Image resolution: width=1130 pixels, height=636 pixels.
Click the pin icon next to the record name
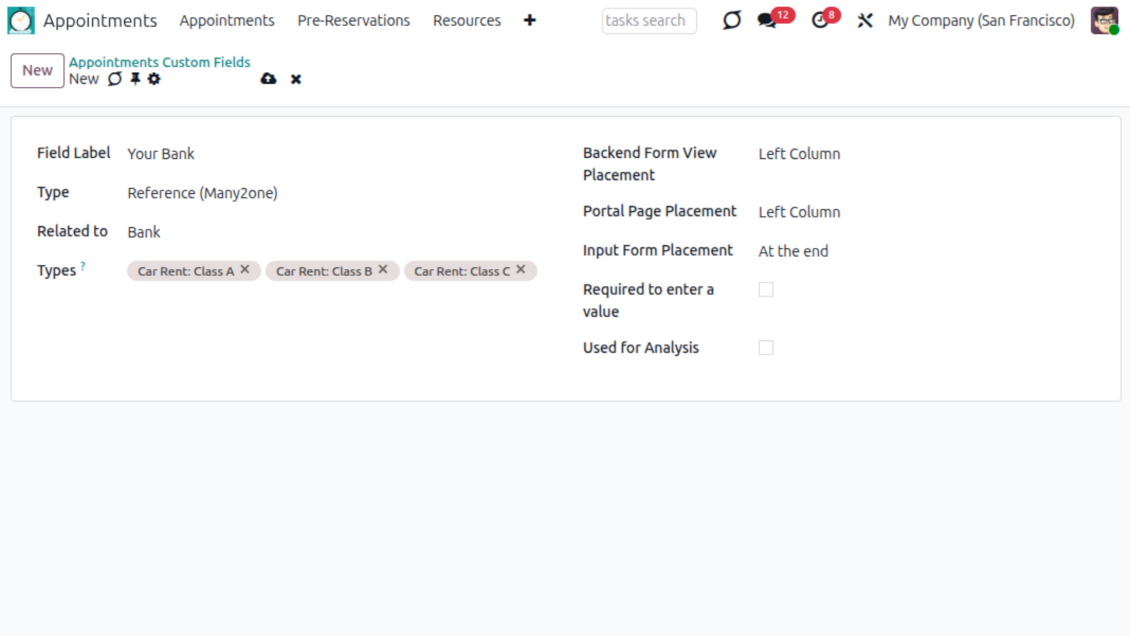click(135, 79)
